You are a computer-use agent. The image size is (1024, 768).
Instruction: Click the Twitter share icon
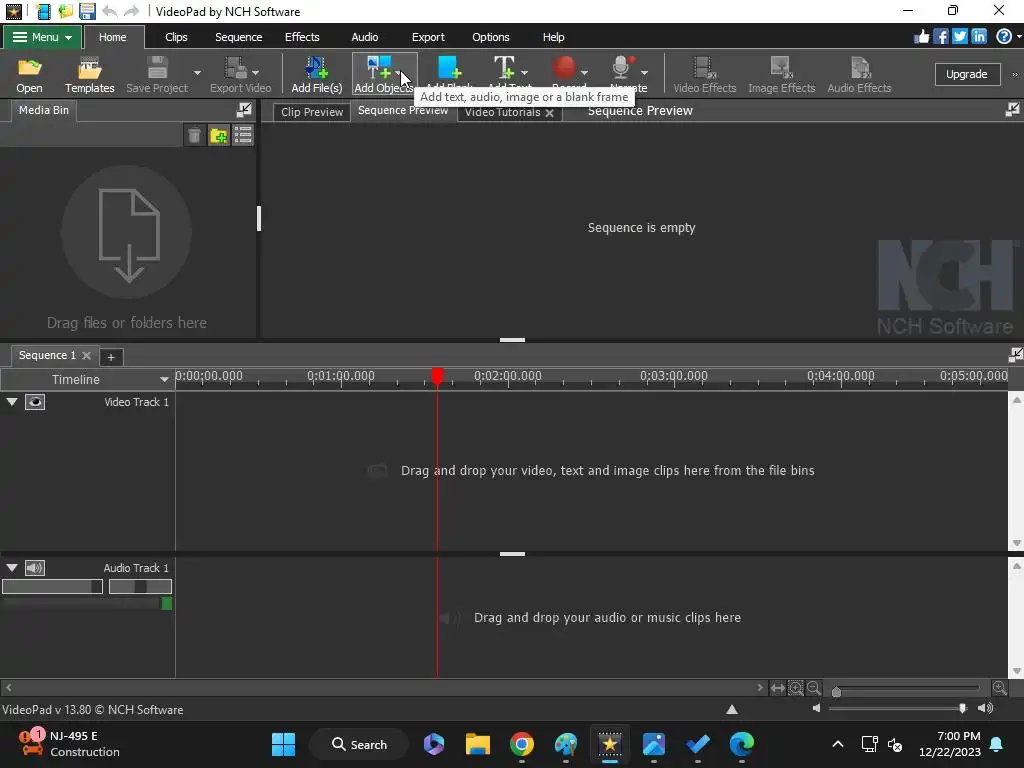pos(959,37)
